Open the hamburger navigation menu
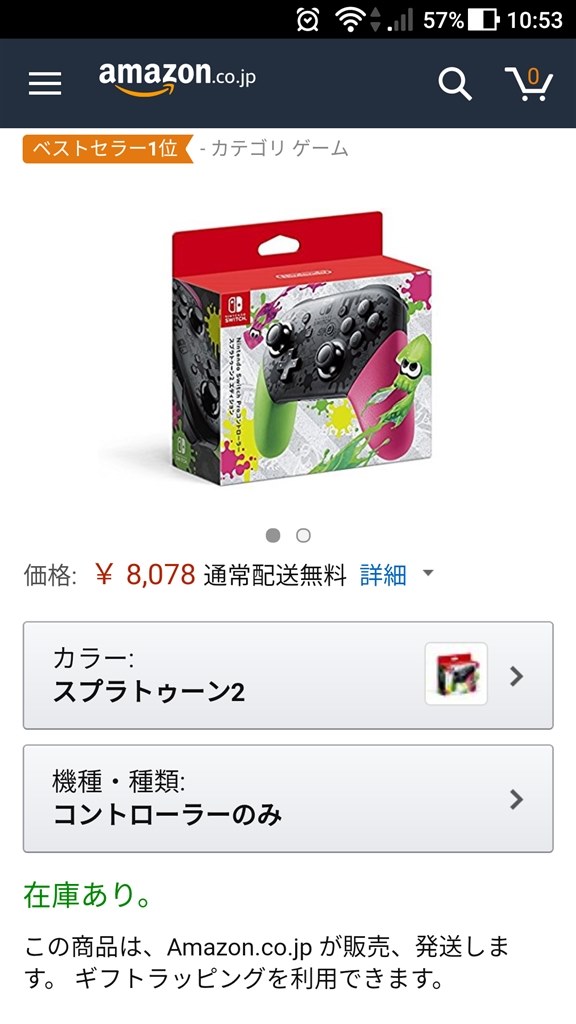Image resolution: width=576 pixels, height=1024 pixels. [45, 83]
